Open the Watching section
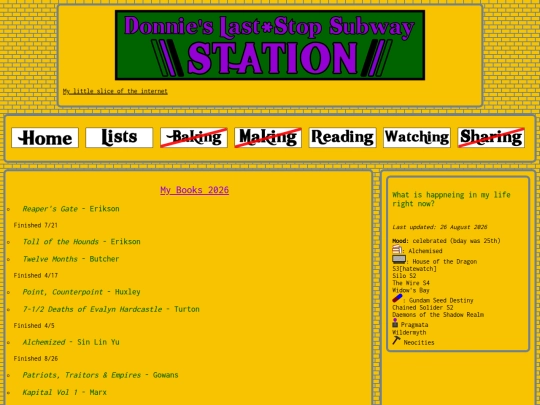 (417, 138)
